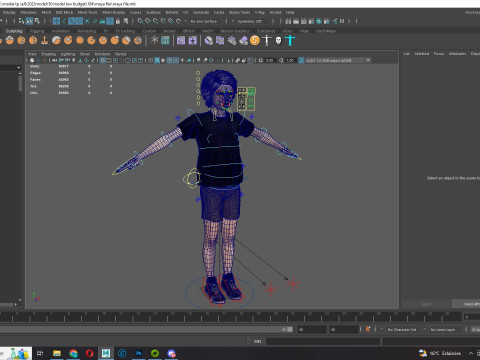The height and width of the screenshot is (360, 480).
Task: Click the white T-pose figure shelf icon
Action: [267, 41]
